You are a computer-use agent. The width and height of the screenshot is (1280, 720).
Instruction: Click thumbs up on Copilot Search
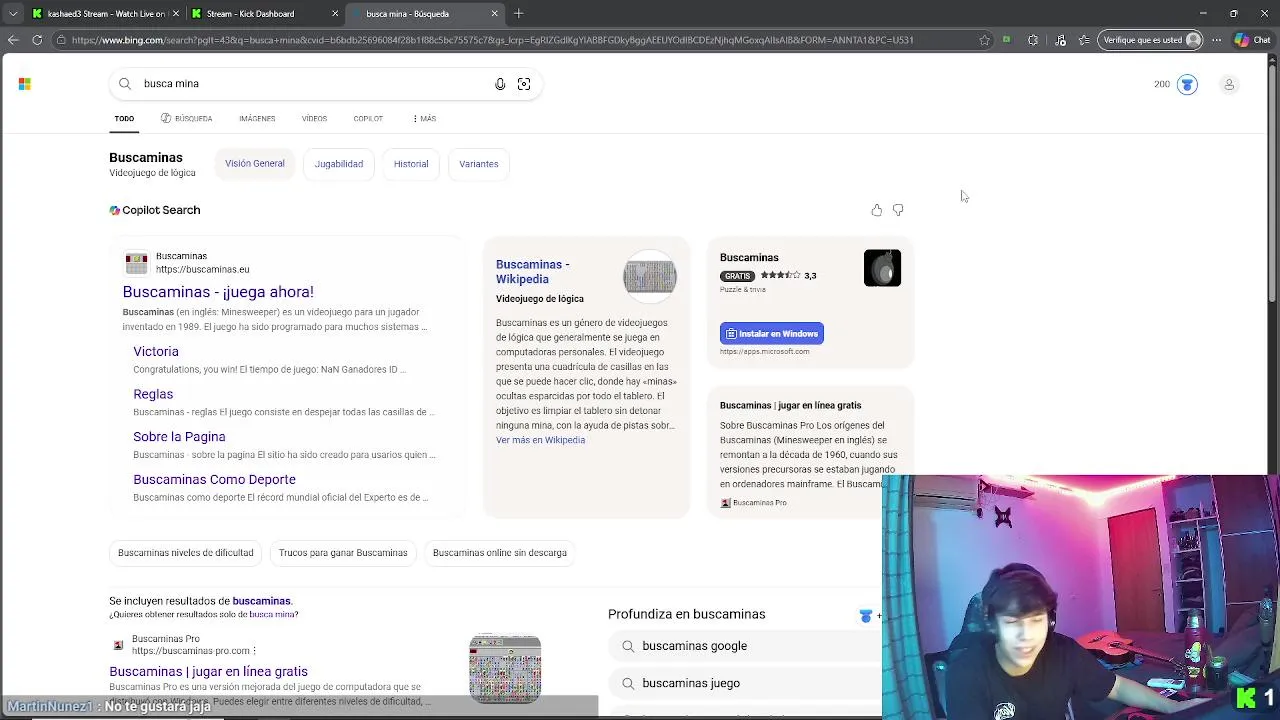click(877, 210)
